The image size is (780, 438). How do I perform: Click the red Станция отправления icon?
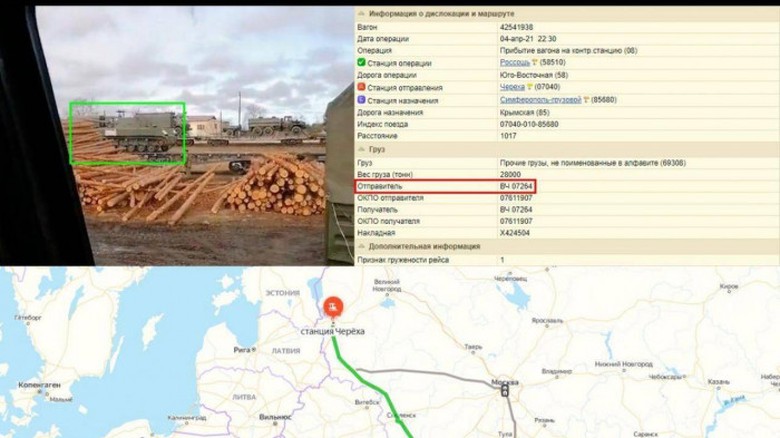pyautogui.click(x=361, y=87)
